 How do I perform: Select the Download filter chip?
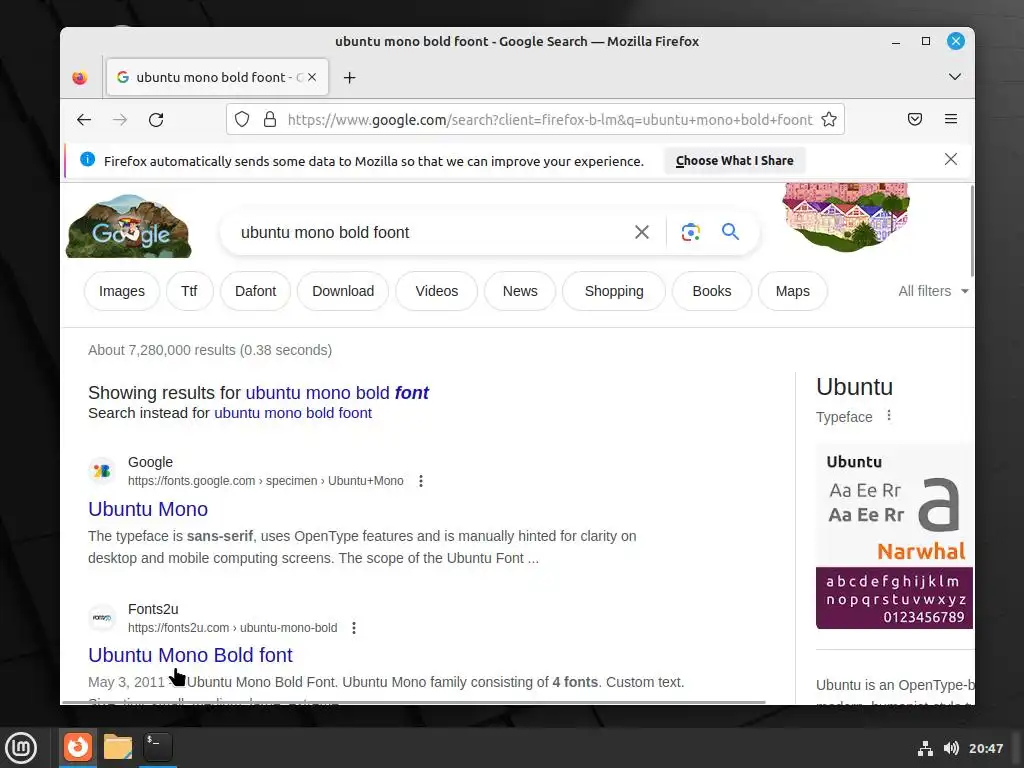[x=343, y=291]
